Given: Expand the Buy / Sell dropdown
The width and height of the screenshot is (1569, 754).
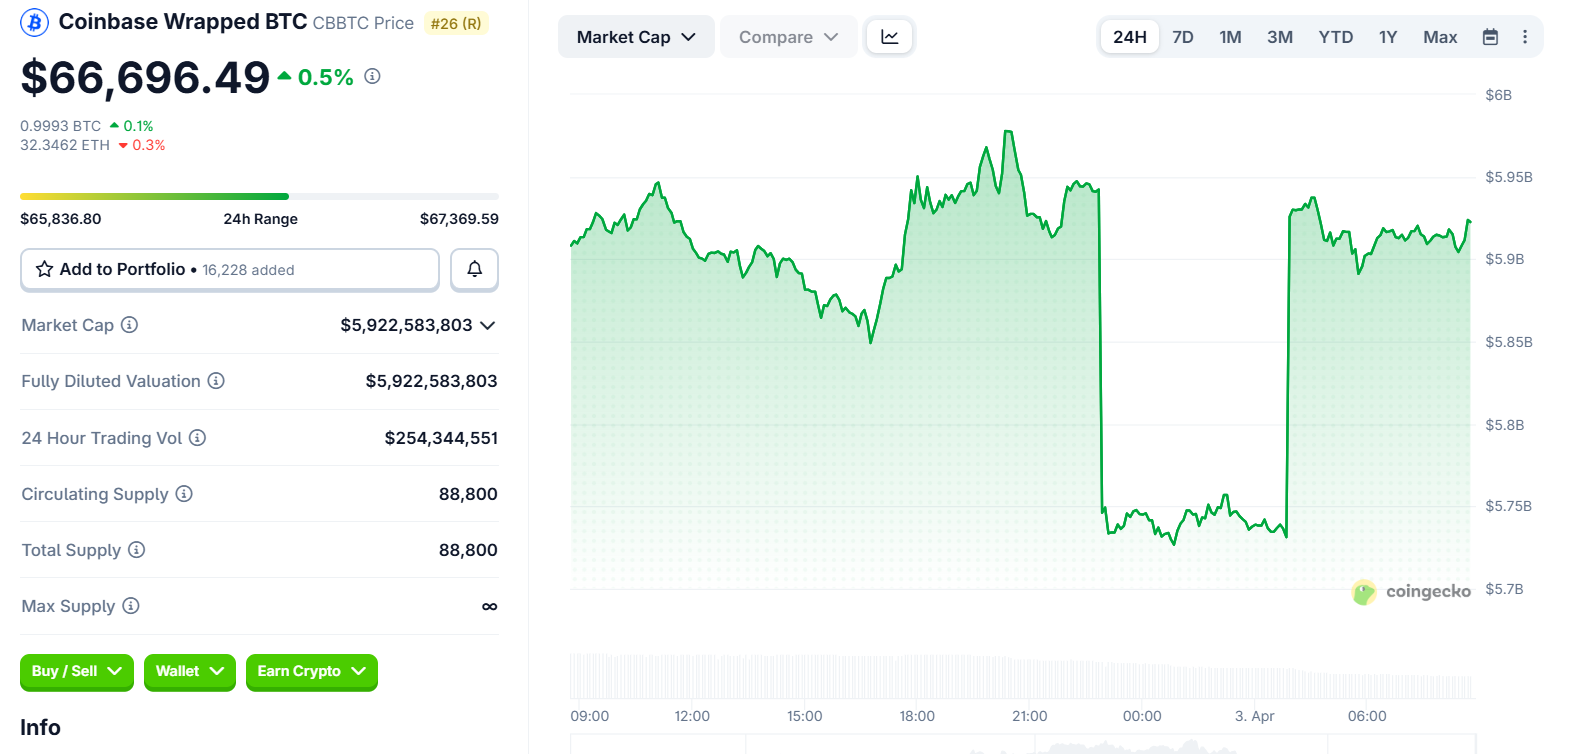Looking at the screenshot, I should 76,671.
